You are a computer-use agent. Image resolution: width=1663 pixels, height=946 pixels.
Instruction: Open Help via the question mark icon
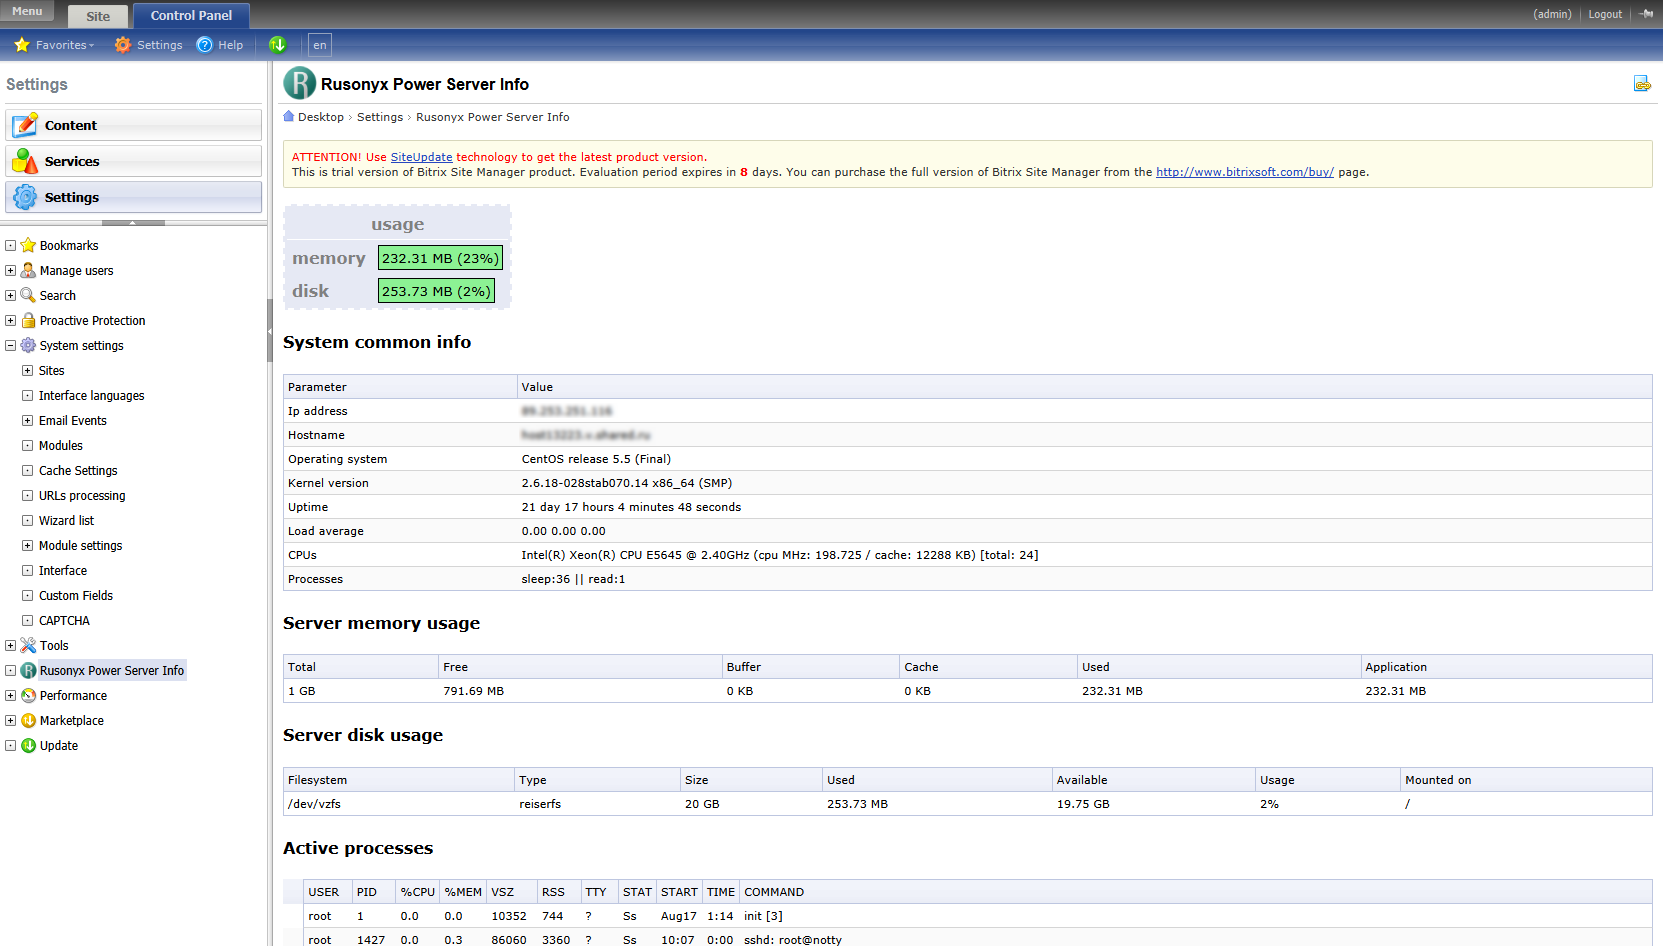(x=203, y=44)
